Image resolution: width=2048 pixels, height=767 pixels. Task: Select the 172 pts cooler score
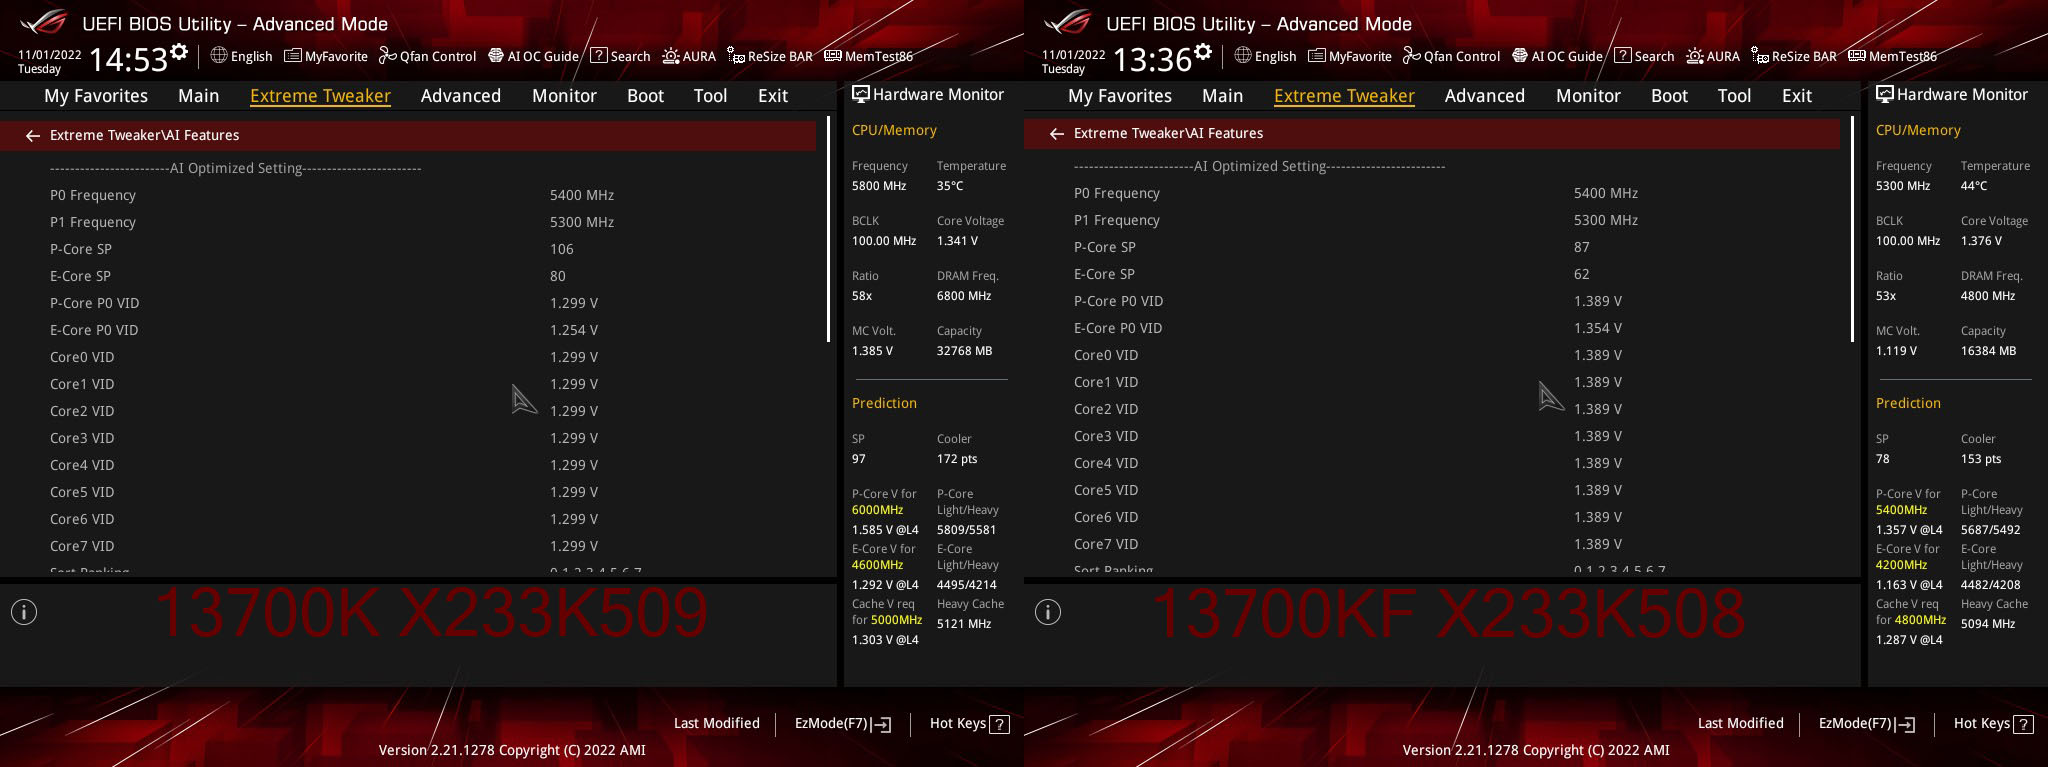tap(957, 459)
